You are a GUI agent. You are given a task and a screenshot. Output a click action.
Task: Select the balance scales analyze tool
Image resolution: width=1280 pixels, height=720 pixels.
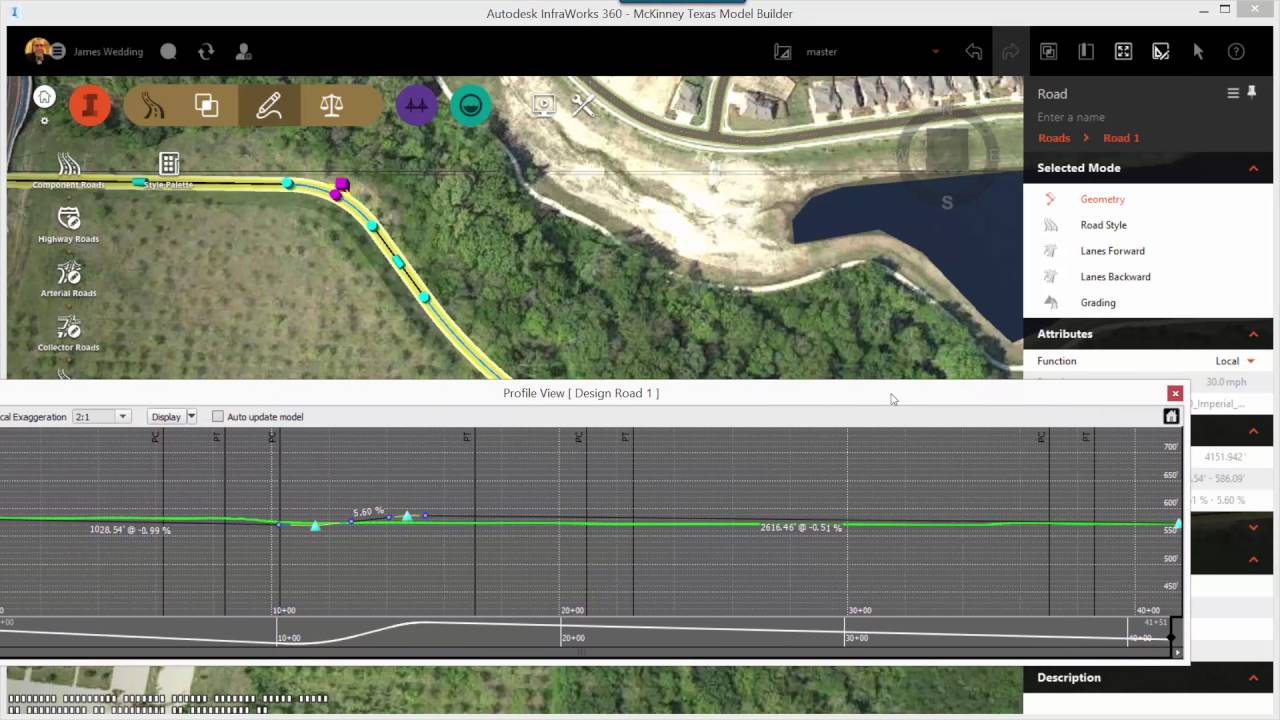click(x=331, y=105)
